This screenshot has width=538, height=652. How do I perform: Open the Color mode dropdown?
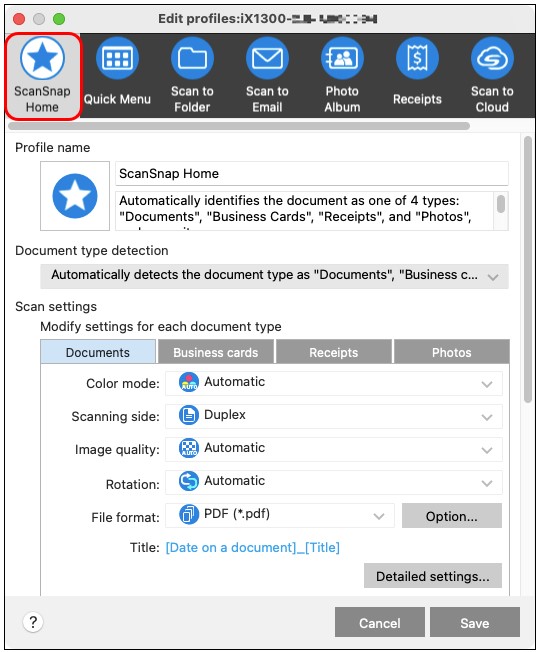click(333, 383)
